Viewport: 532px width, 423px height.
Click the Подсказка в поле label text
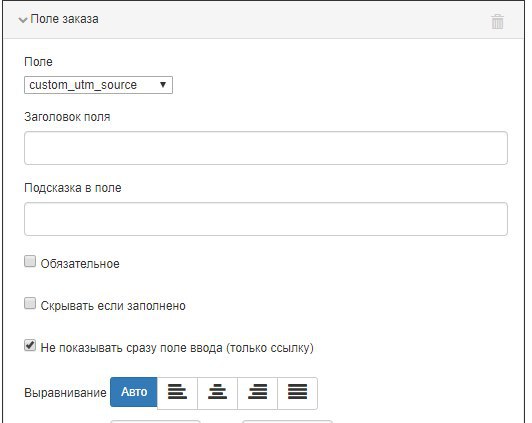point(73,188)
